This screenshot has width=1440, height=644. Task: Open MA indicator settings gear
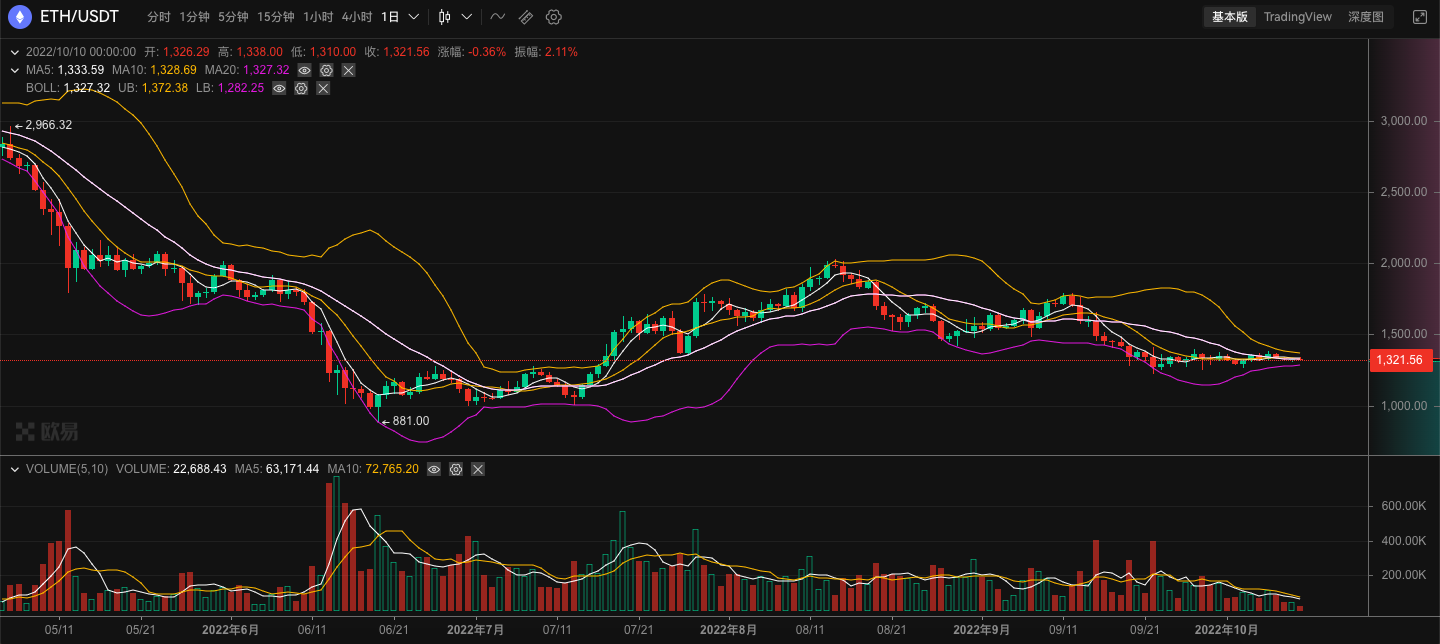(326, 70)
